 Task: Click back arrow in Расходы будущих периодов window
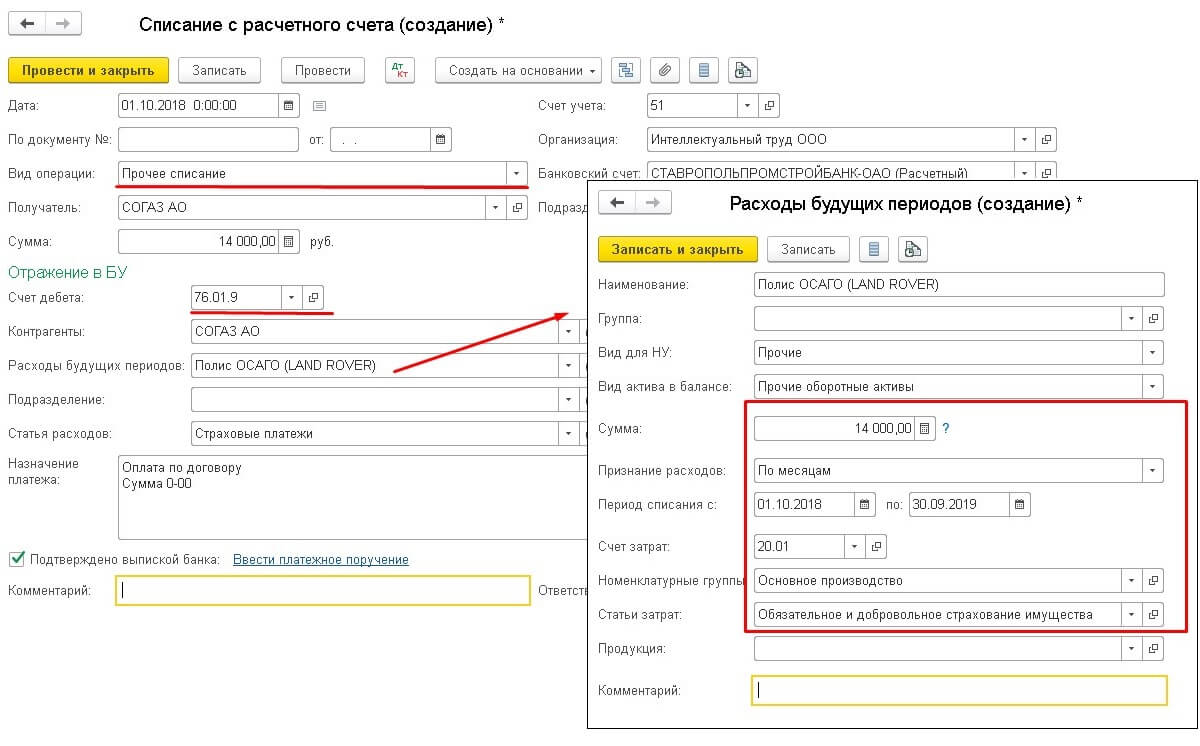click(x=617, y=202)
